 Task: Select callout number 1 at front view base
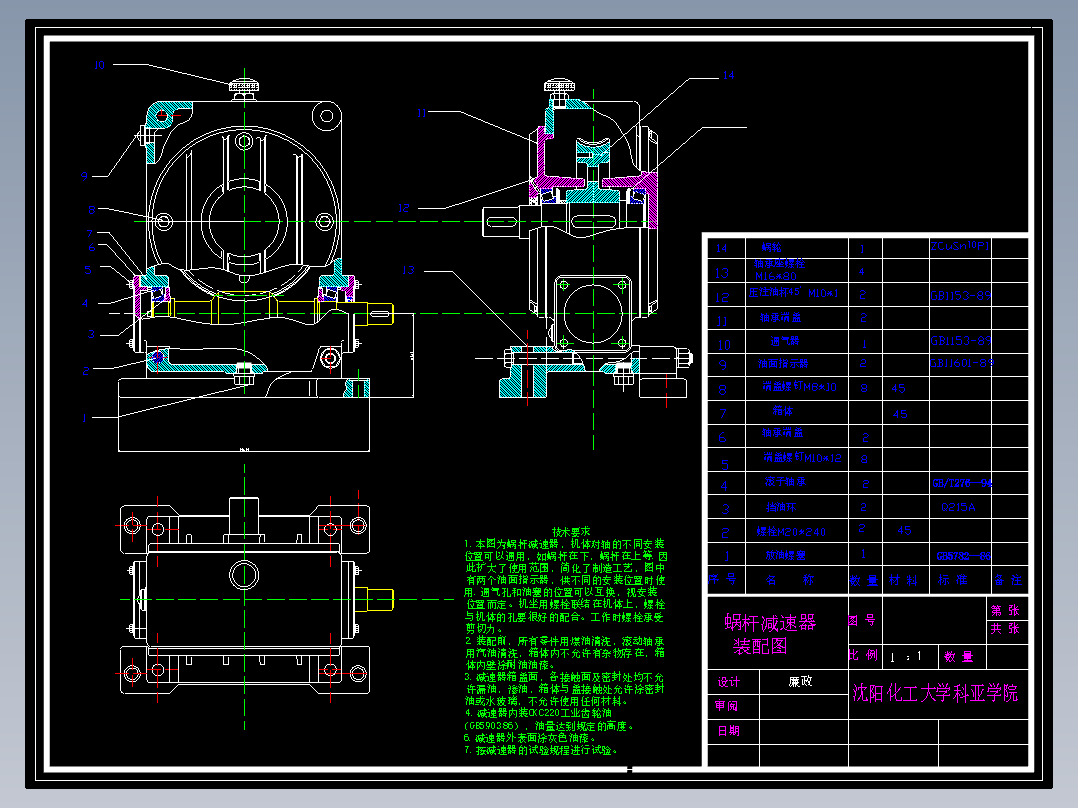click(85, 417)
